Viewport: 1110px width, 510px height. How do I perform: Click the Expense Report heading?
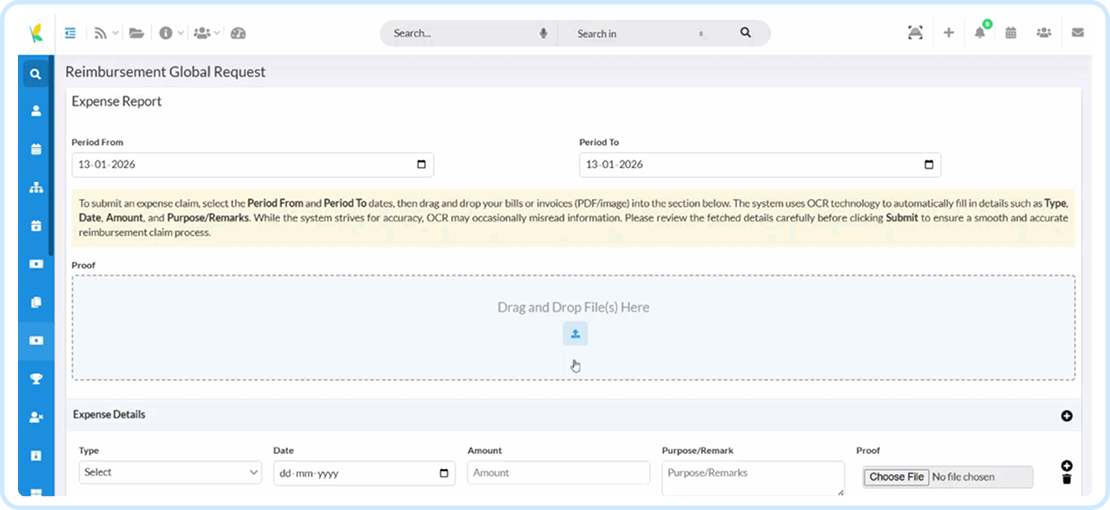[117, 101]
